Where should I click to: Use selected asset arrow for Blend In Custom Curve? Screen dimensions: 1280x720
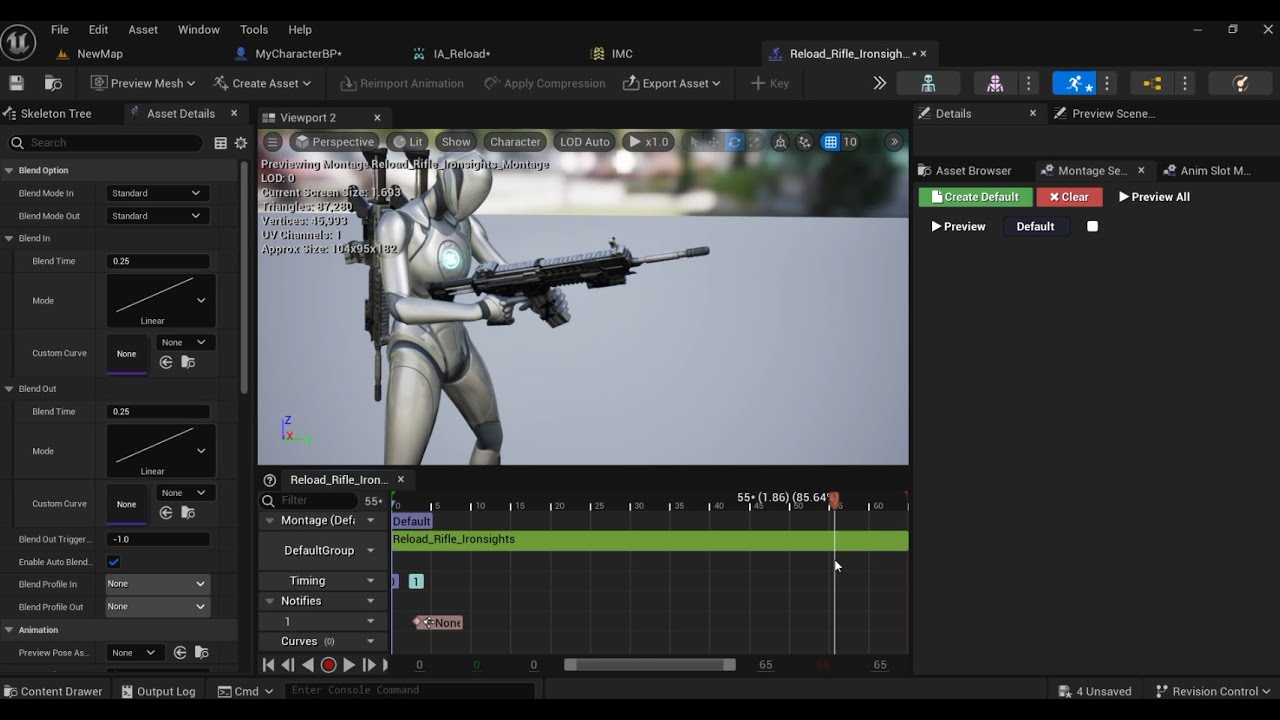pyautogui.click(x=166, y=362)
